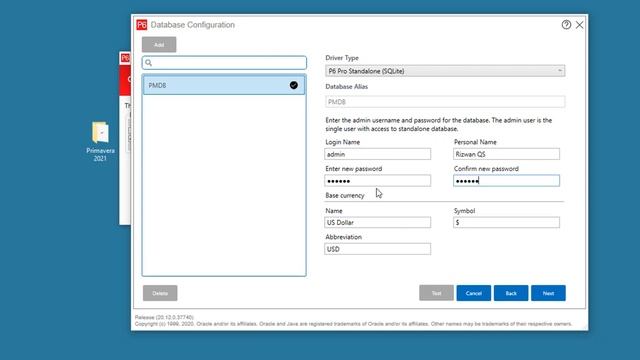640x360 pixels.
Task: Click the Login Name field
Action: tap(378, 154)
